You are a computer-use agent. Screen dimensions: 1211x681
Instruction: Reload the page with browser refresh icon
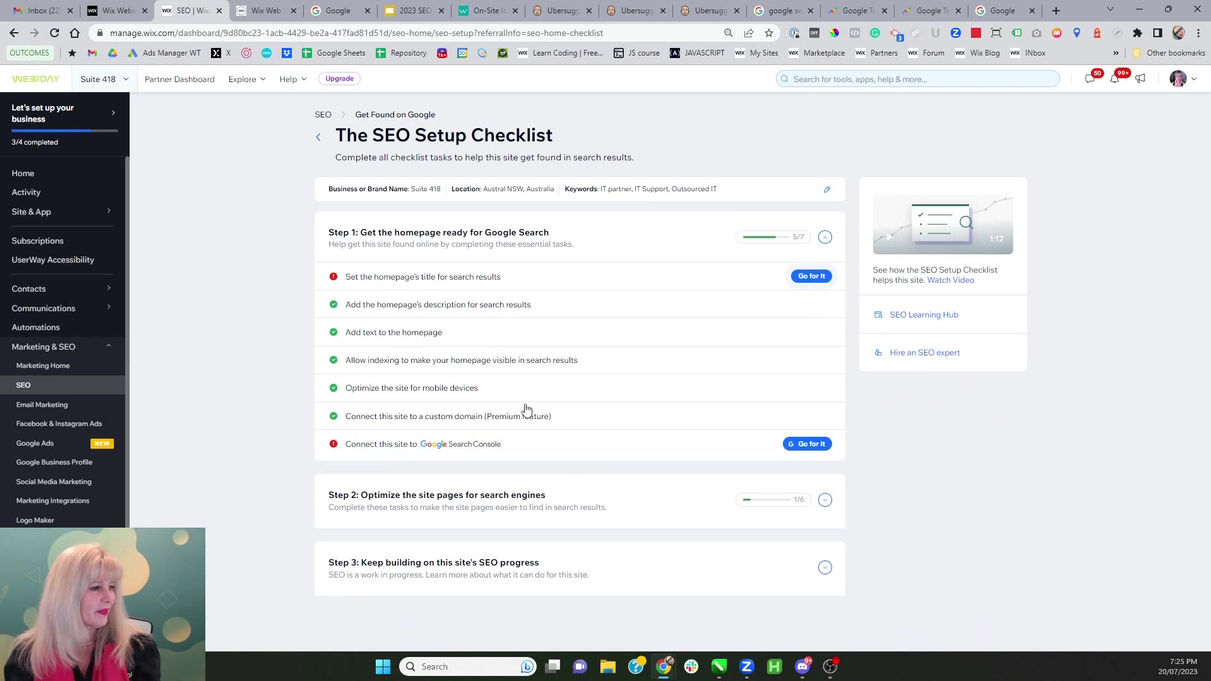pyautogui.click(x=54, y=33)
